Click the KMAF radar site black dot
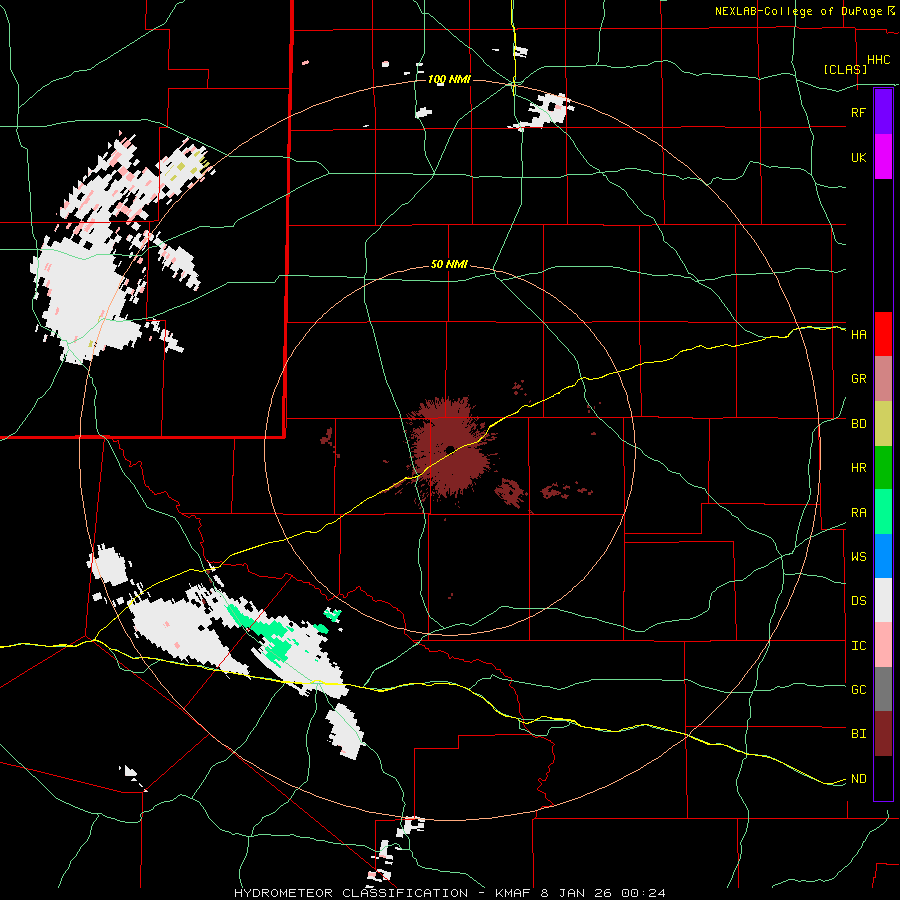The width and height of the screenshot is (900, 900). [x=450, y=449]
